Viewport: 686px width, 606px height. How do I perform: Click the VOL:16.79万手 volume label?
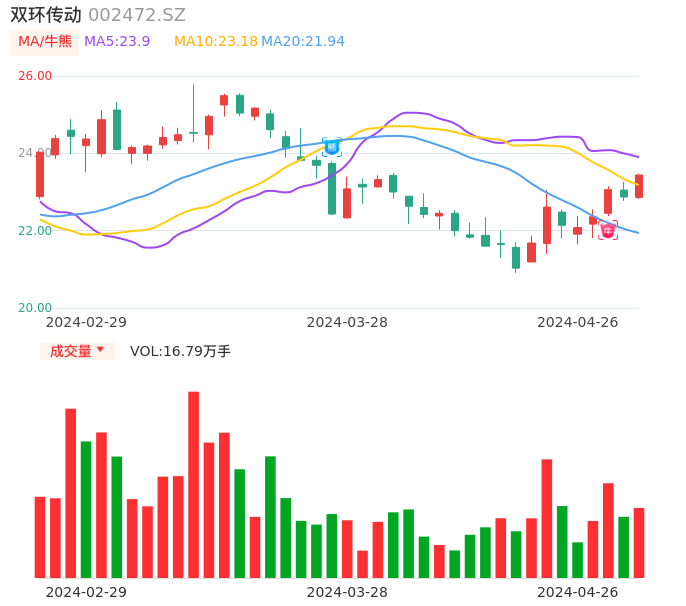tap(180, 351)
